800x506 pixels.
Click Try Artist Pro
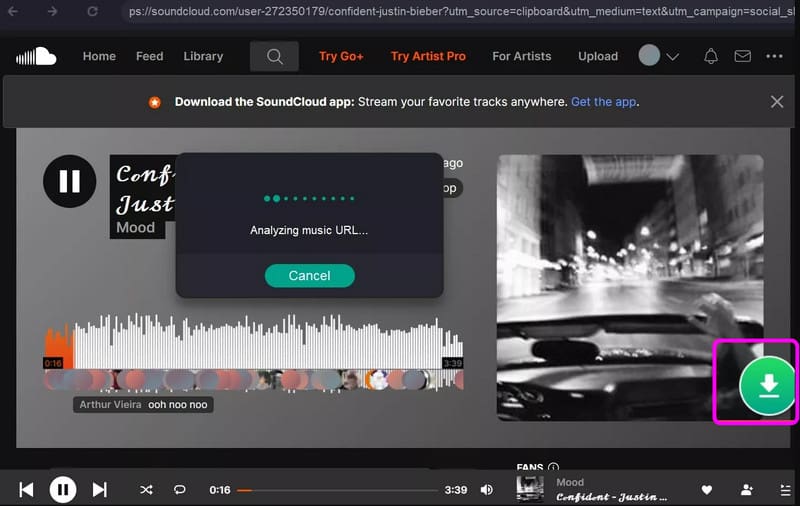click(x=428, y=56)
